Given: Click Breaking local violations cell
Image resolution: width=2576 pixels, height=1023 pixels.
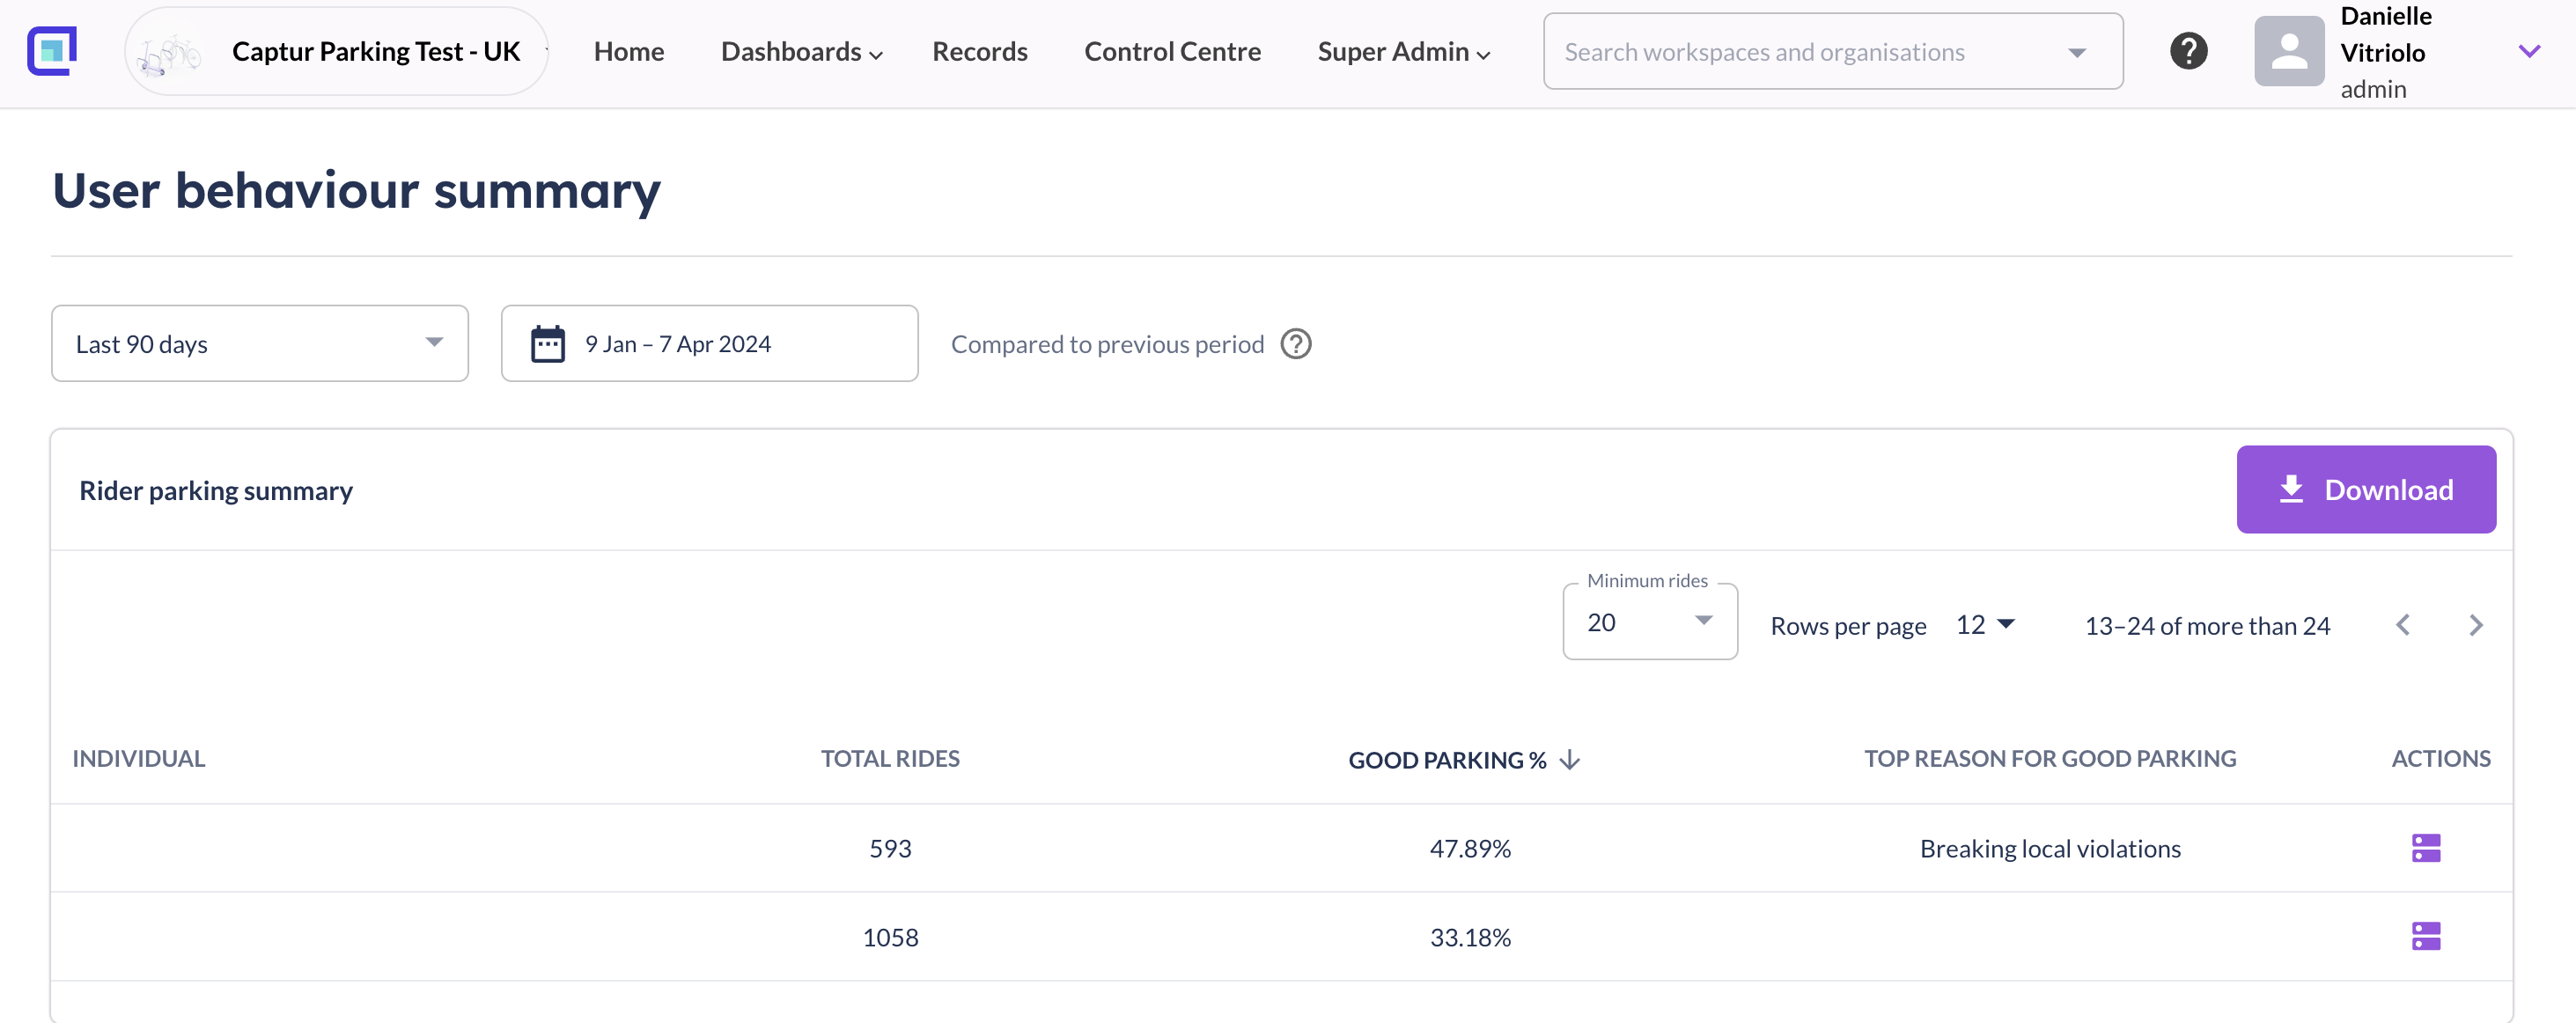Looking at the screenshot, I should click(x=2050, y=849).
